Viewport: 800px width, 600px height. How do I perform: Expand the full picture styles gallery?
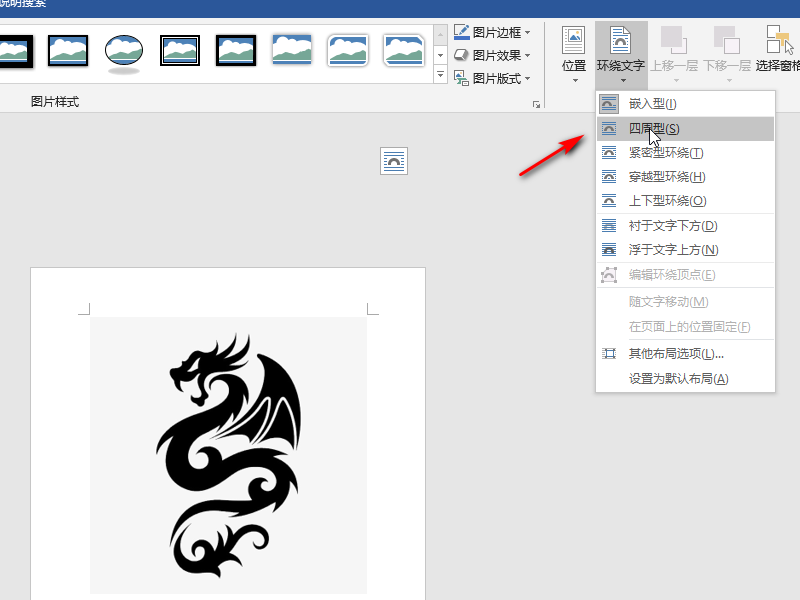(x=440, y=75)
